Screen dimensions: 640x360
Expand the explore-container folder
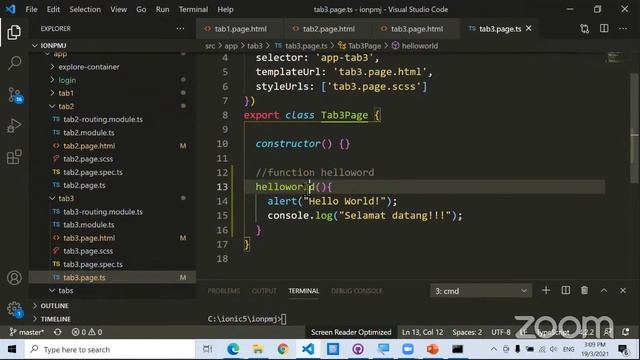tap(89, 67)
